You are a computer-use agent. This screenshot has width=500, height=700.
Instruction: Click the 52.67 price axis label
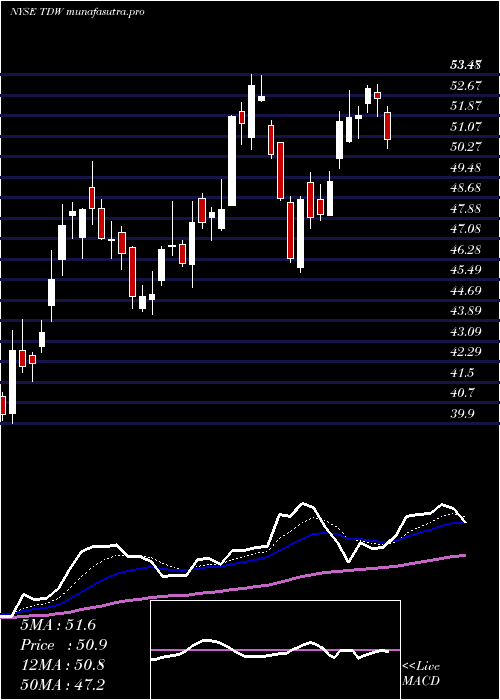465,86
